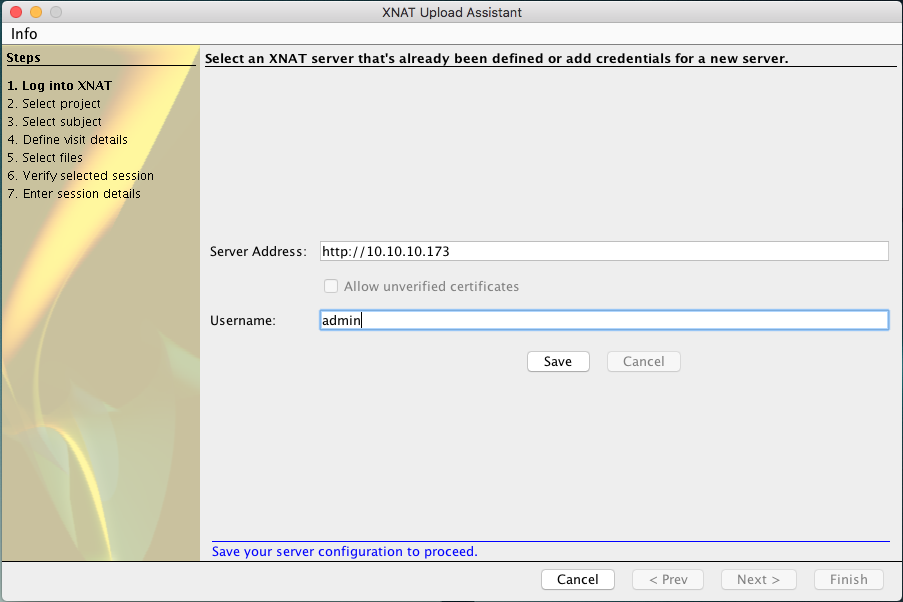Select step 7 Enter session details

pyautogui.click(x=74, y=194)
